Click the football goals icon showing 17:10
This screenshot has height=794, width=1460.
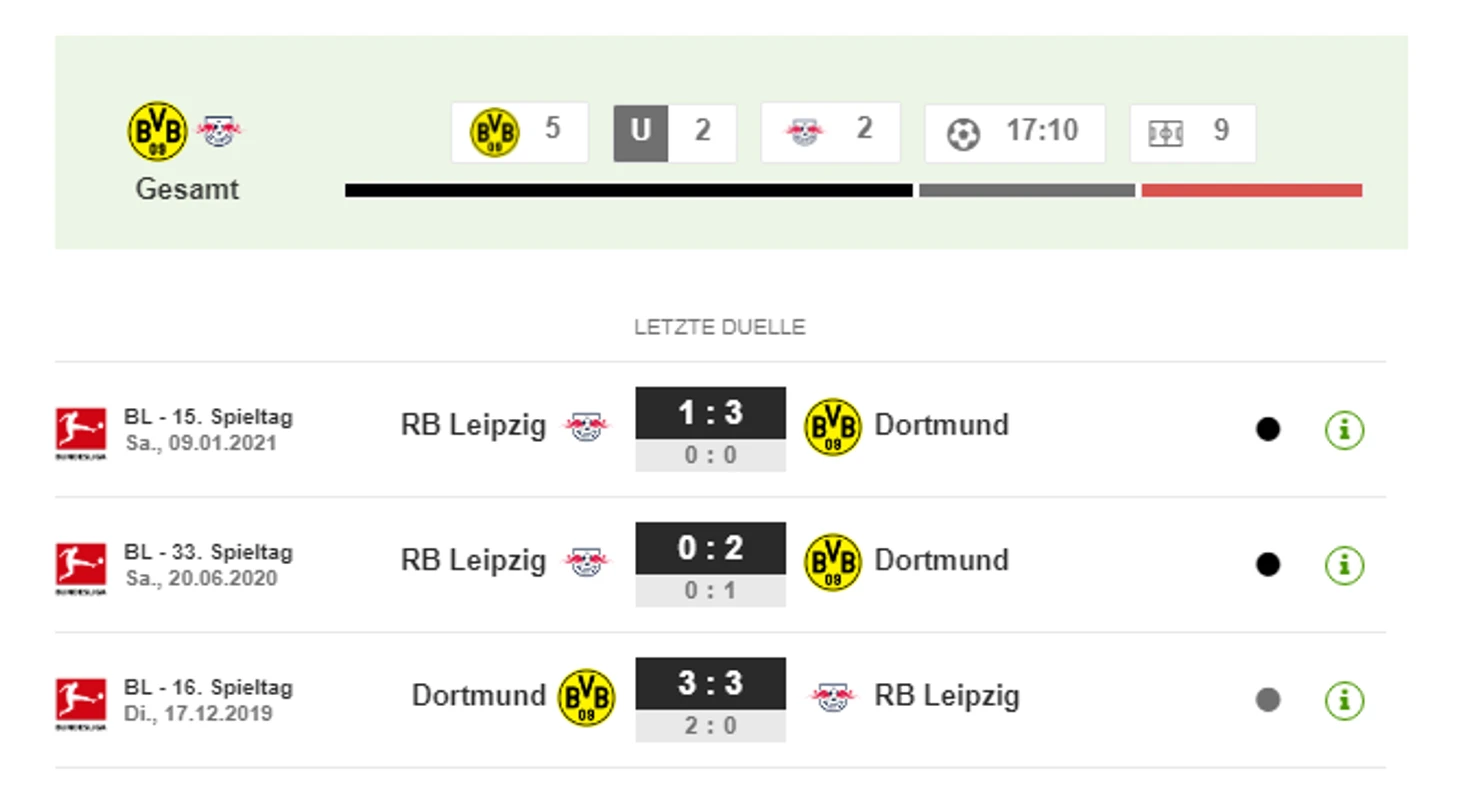pos(963,134)
